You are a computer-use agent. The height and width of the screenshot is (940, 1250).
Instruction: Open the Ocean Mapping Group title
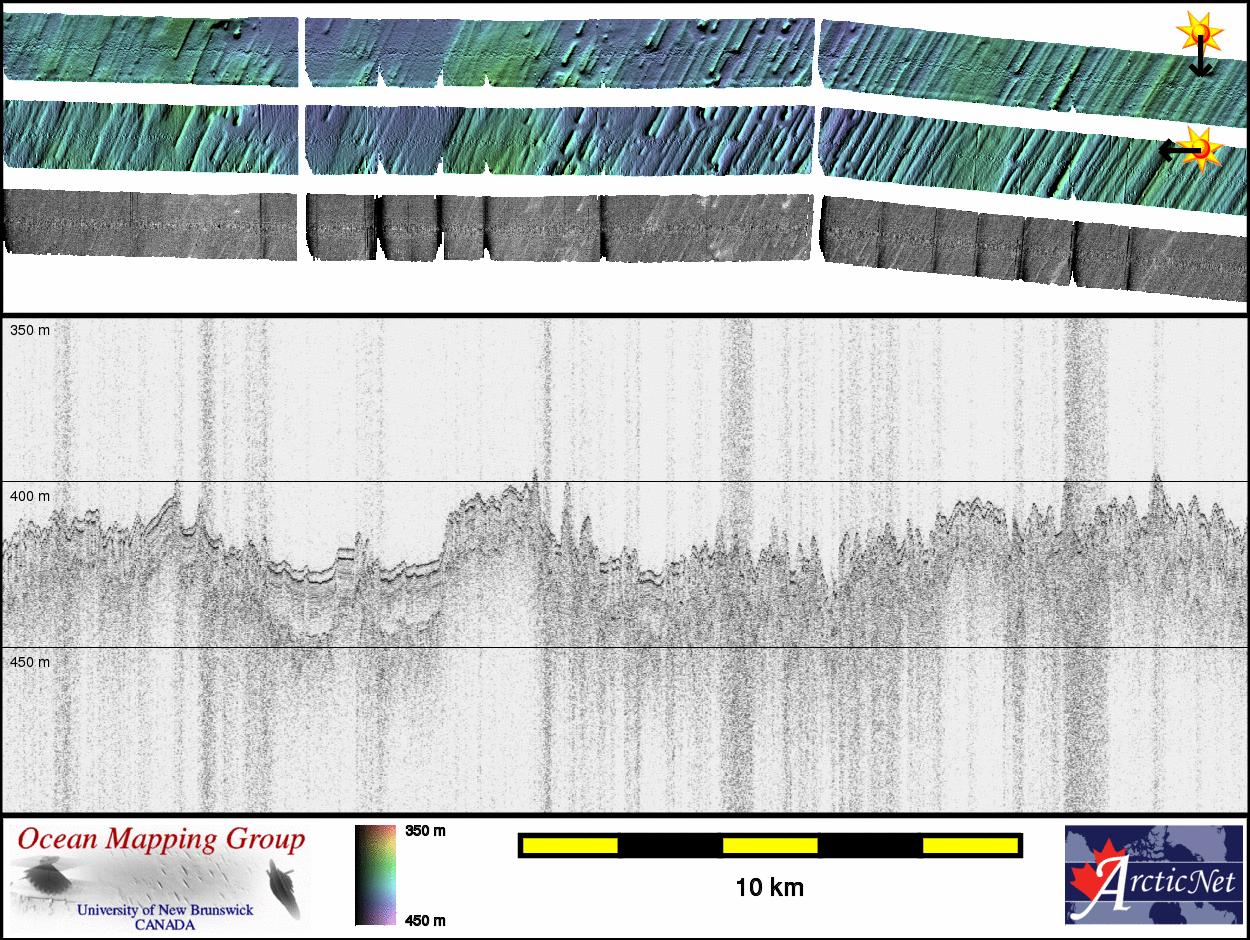click(160, 840)
